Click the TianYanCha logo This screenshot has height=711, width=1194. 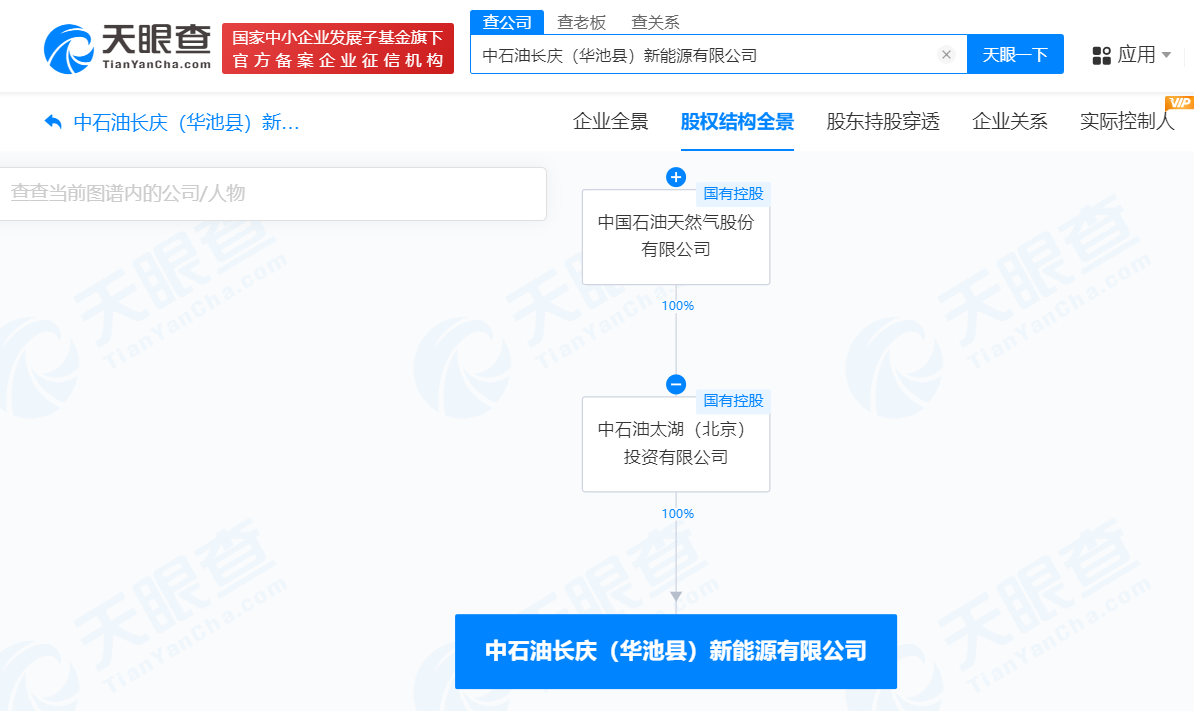(127, 47)
